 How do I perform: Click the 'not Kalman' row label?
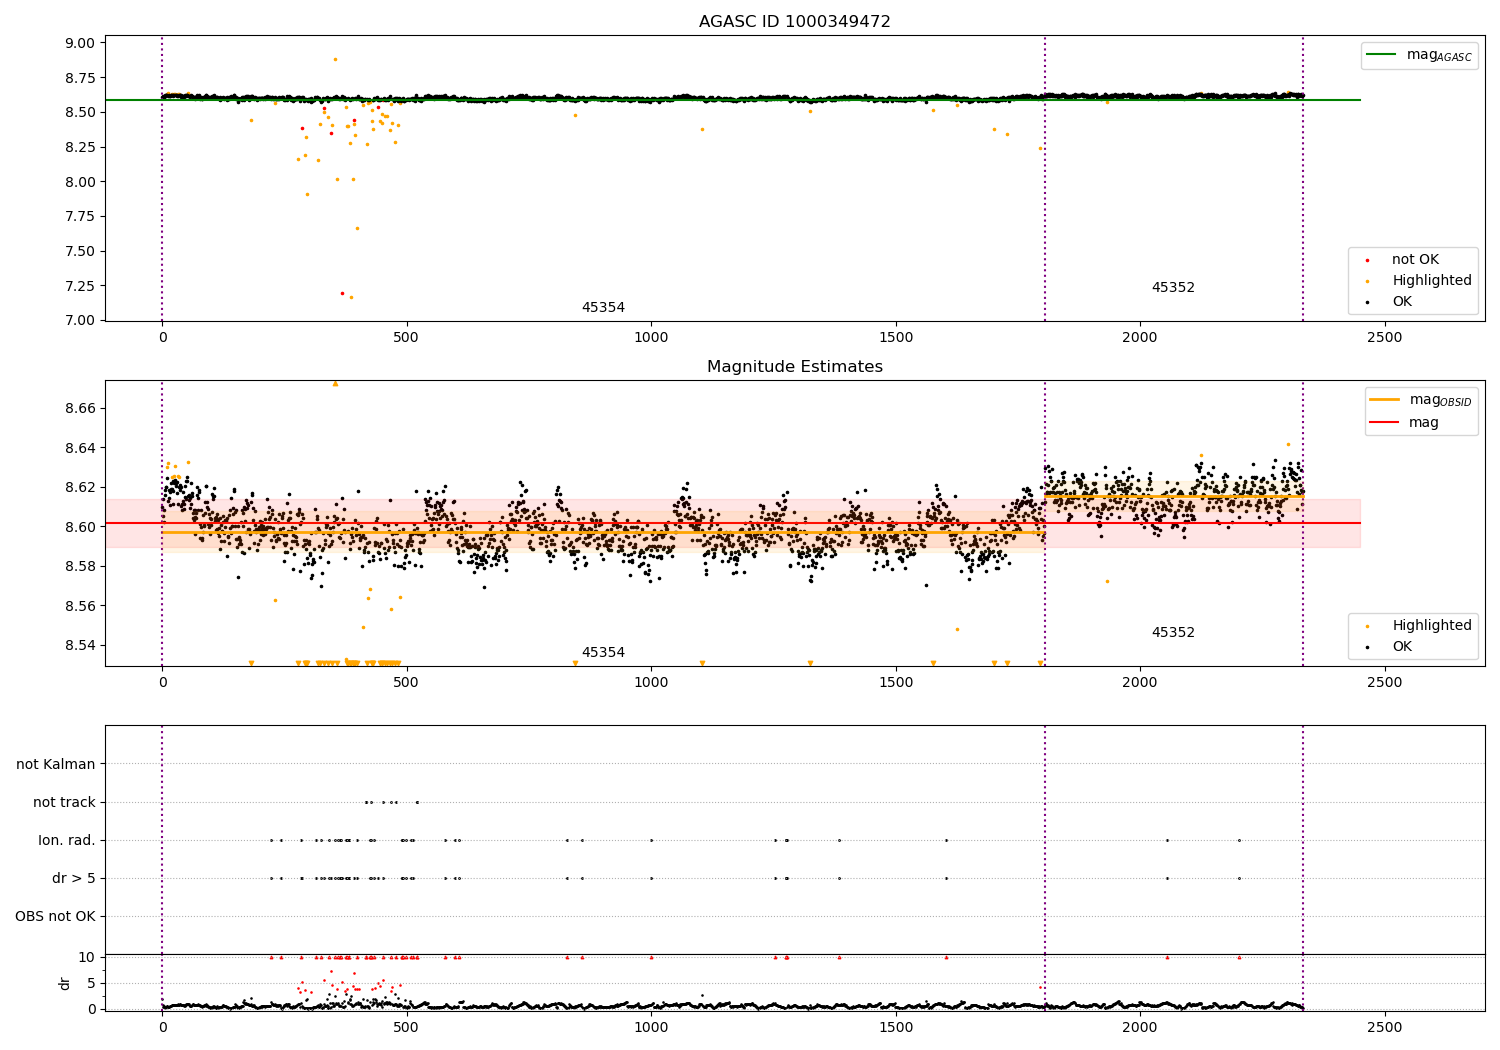[x=56, y=765]
